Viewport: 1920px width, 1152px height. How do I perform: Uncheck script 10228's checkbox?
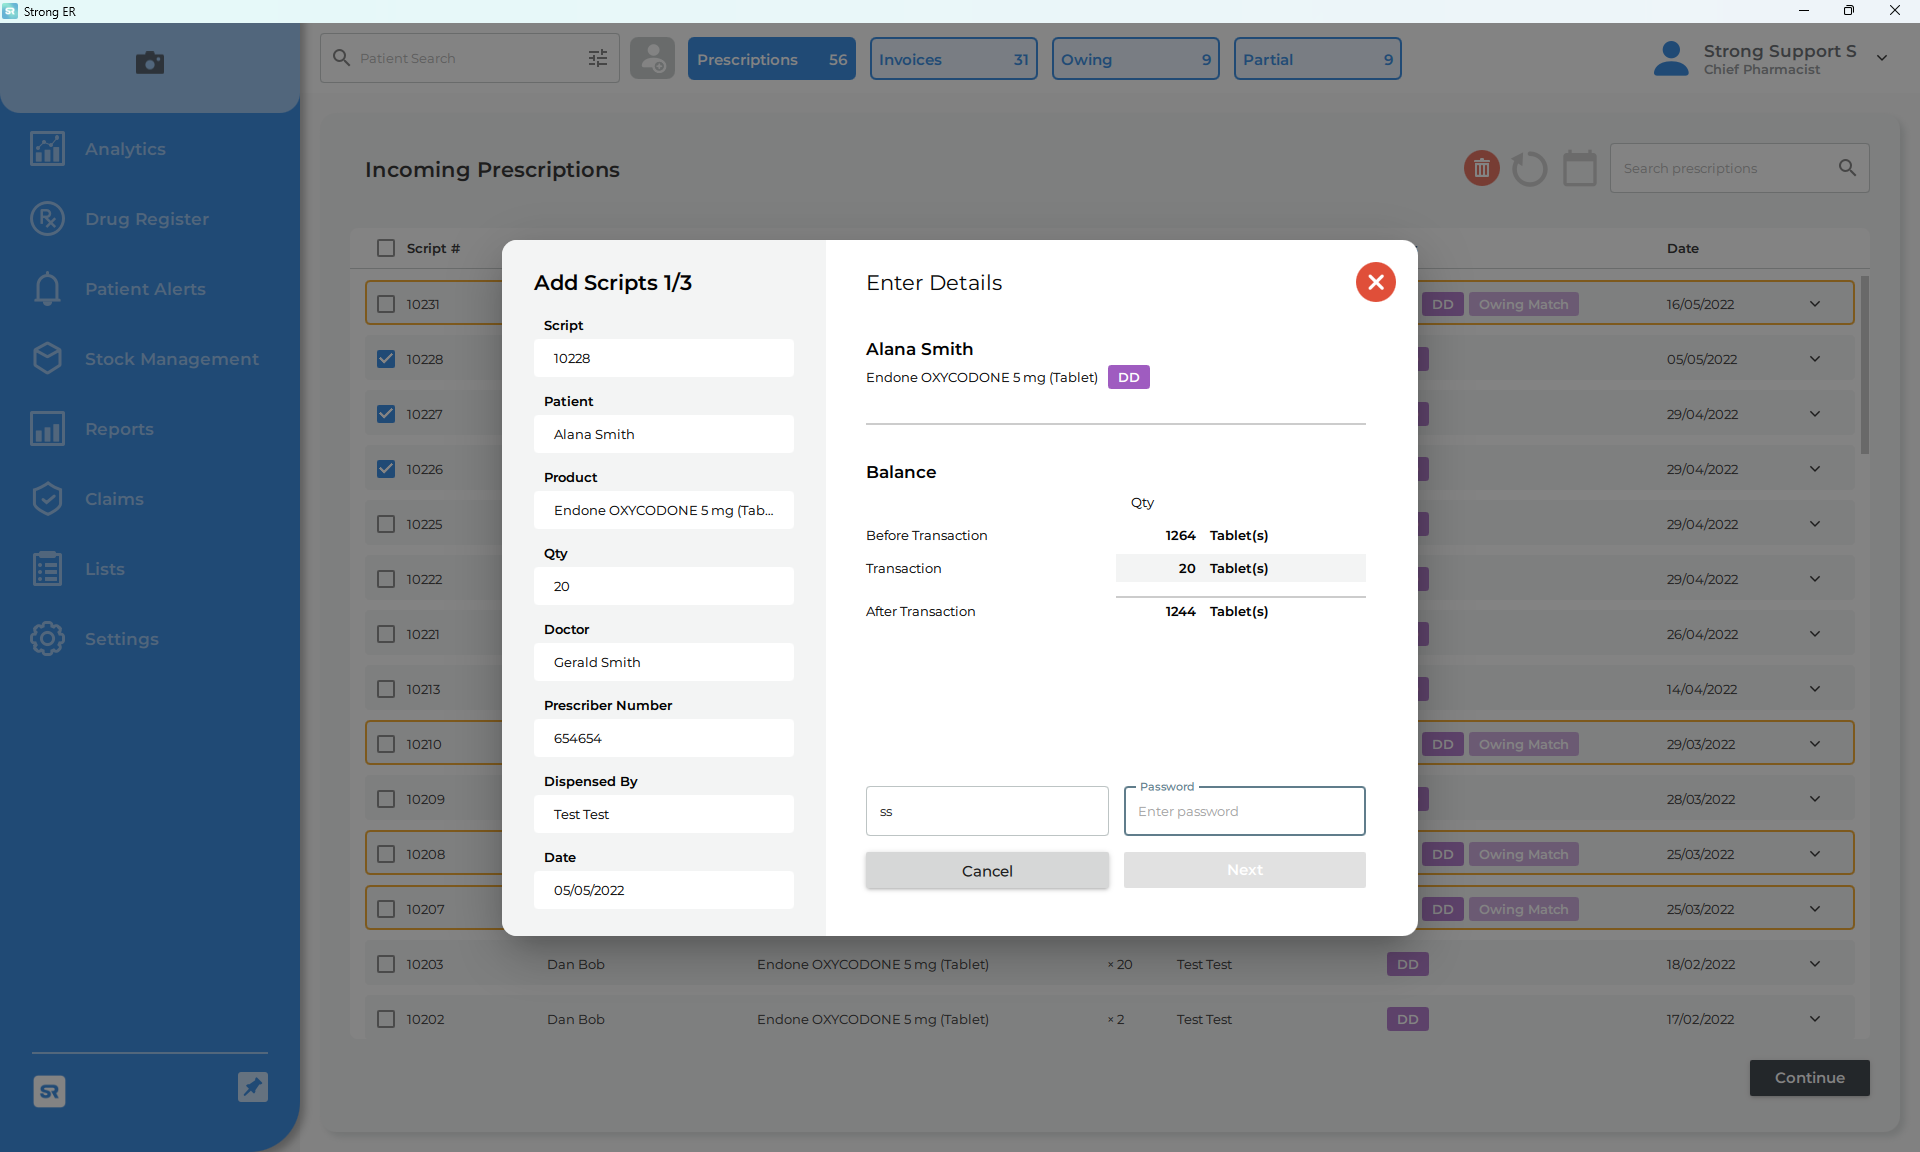click(x=386, y=358)
